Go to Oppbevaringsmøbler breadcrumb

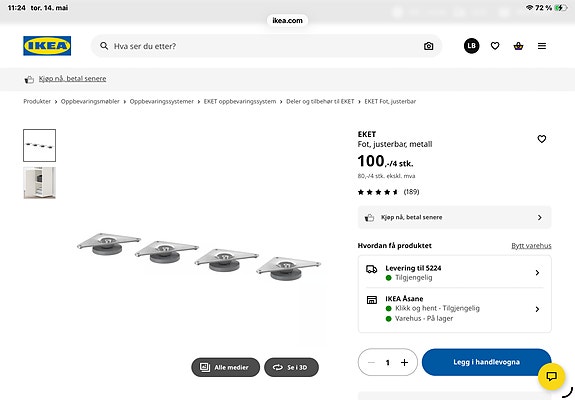(x=90, y=102)
